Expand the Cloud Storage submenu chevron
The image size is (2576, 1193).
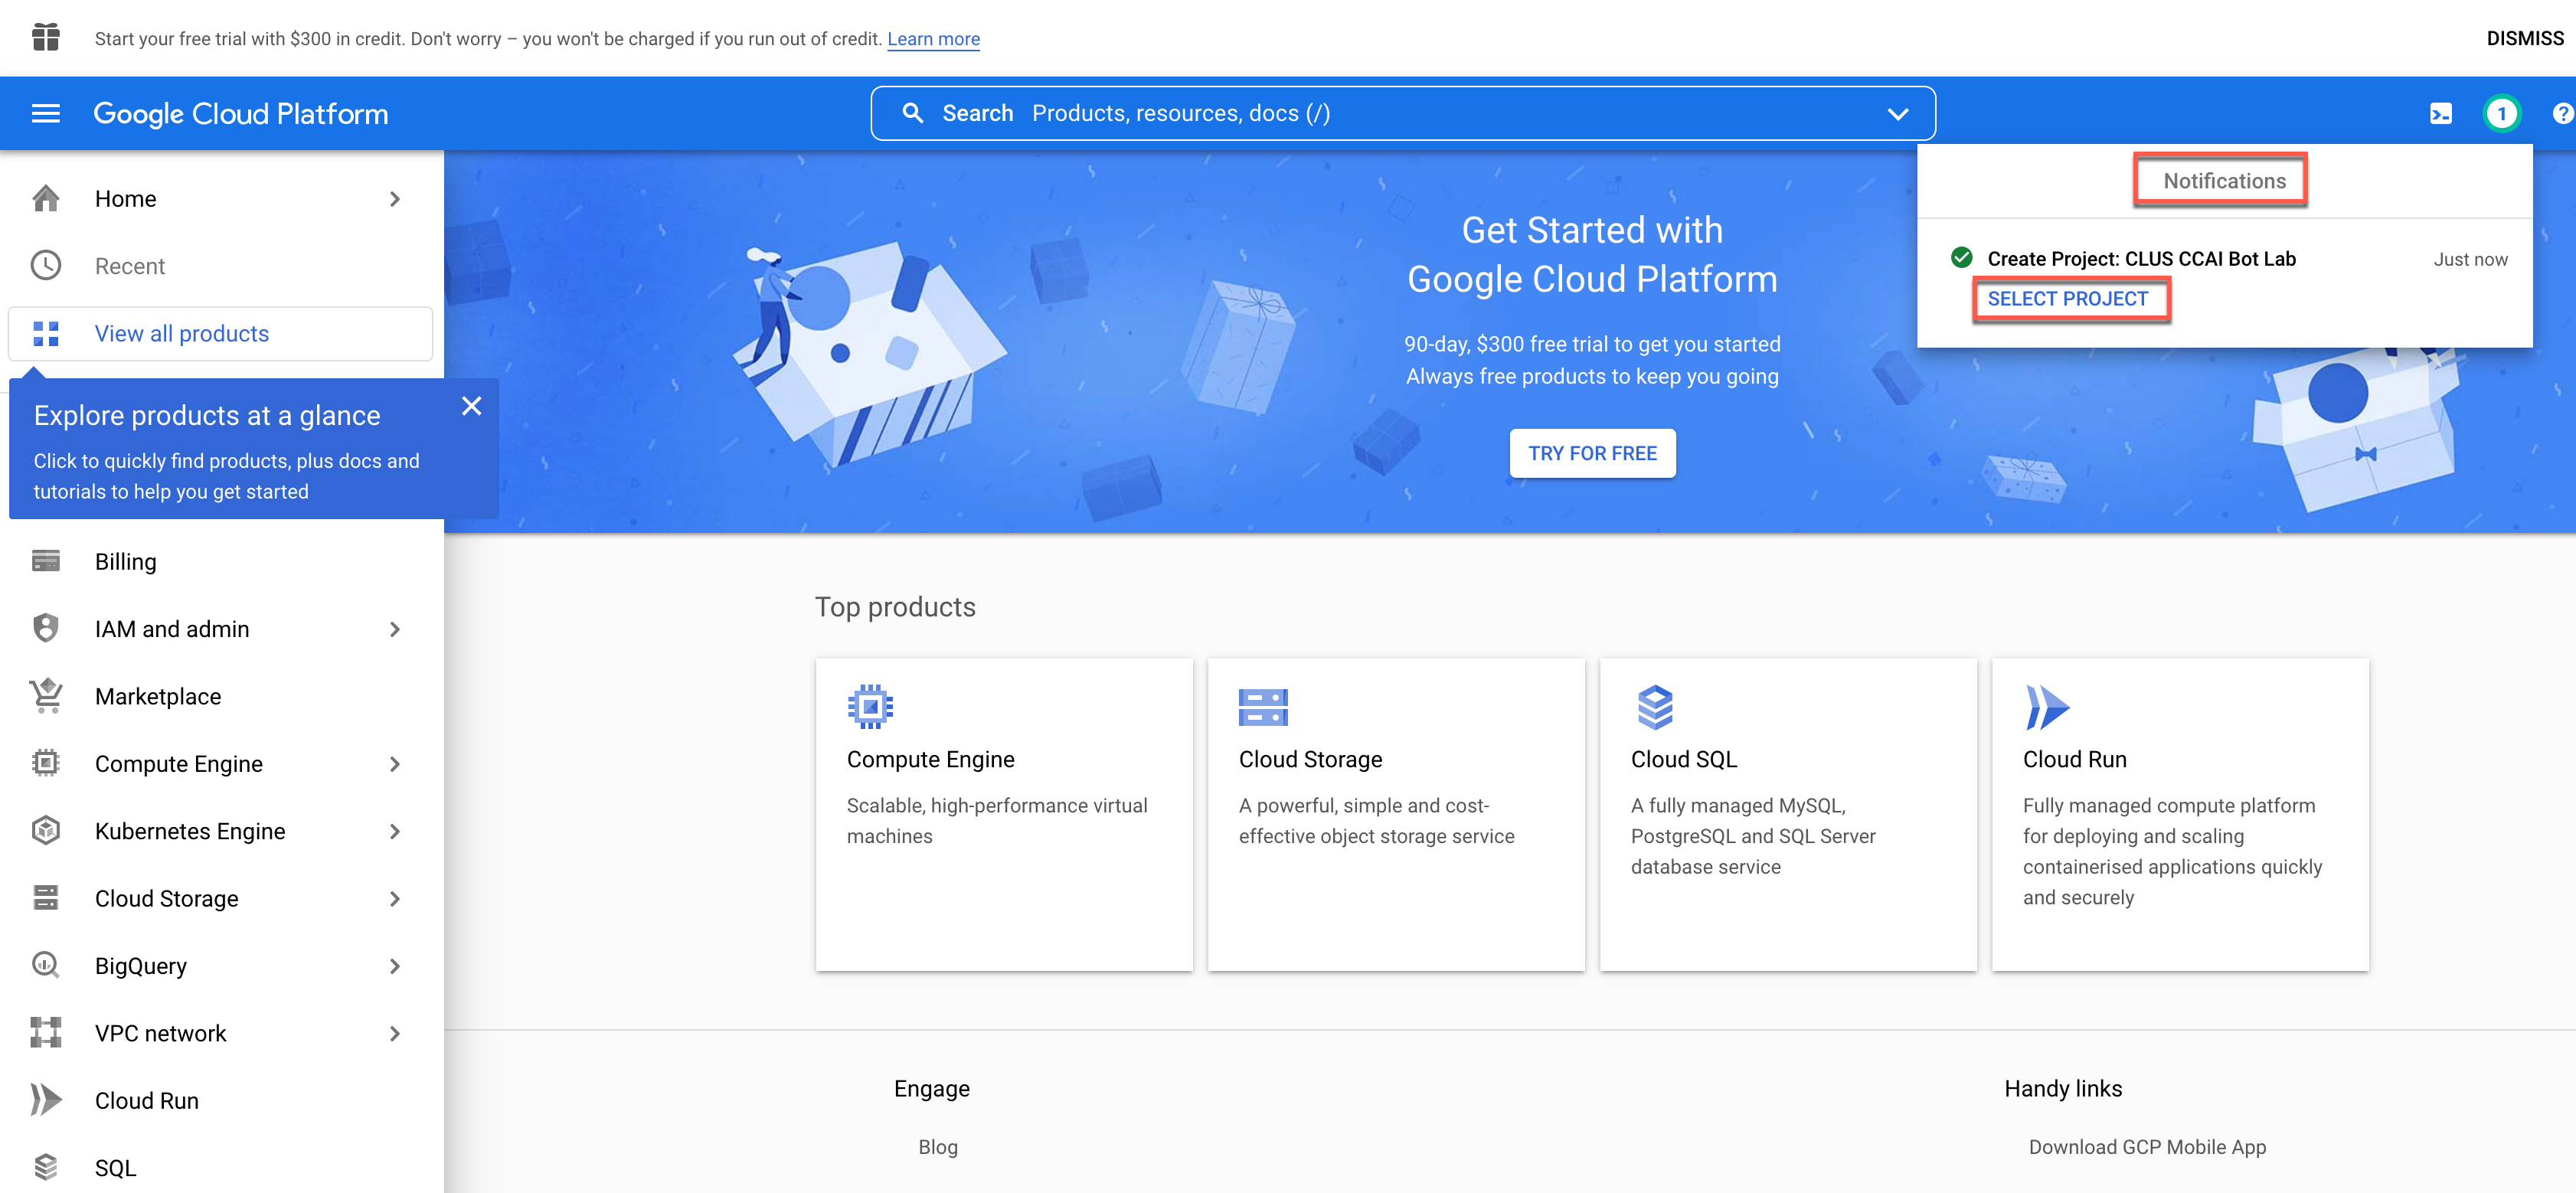tap(395, 899)
